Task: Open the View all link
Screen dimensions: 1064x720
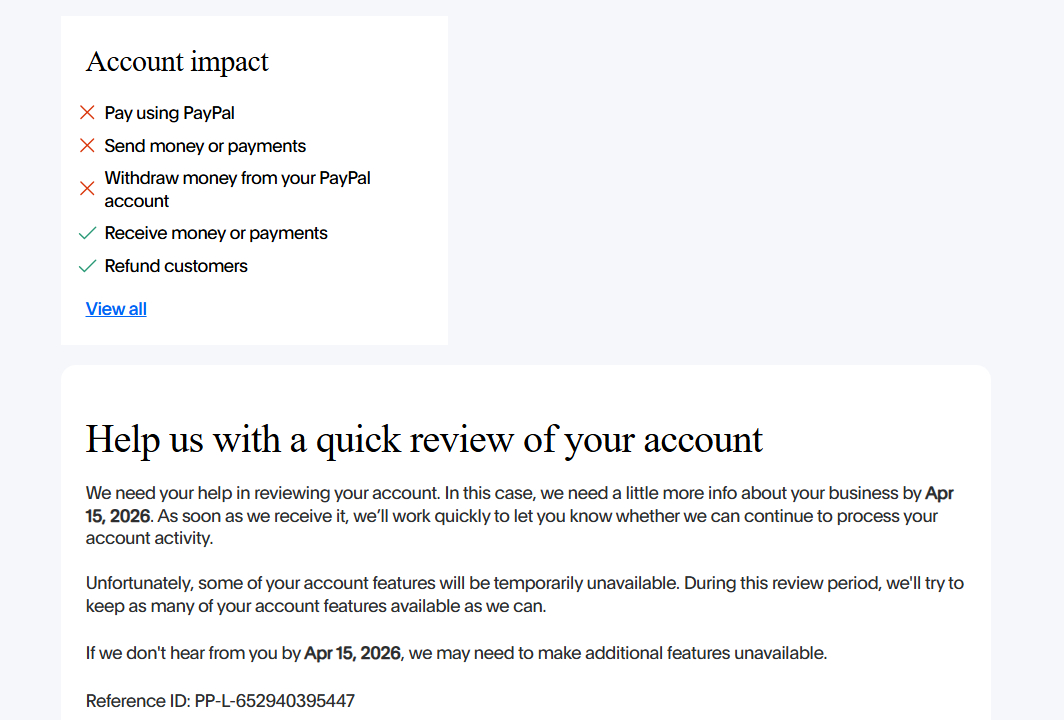Action: pos(116,309)
